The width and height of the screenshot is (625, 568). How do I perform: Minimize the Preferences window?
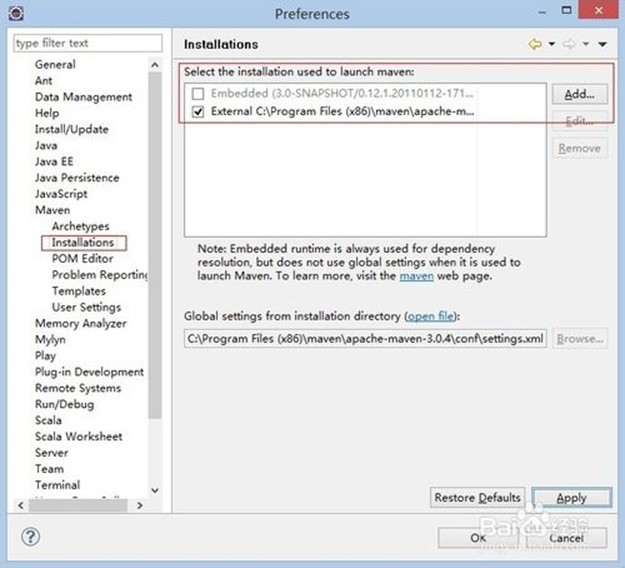tap(542, 12)
